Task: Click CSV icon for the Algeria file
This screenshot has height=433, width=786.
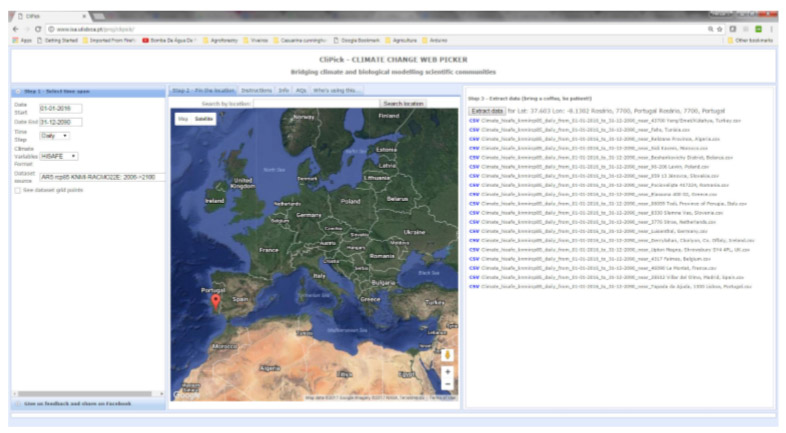Action: 474,139
